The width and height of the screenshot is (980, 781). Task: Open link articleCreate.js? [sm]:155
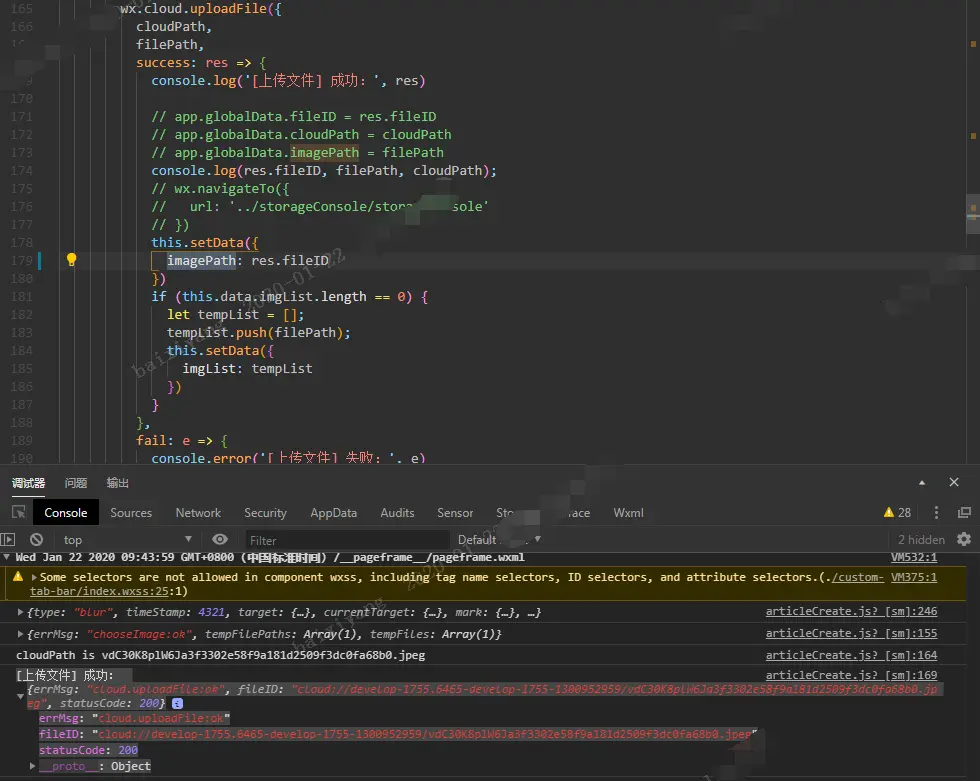pos(851,633)
